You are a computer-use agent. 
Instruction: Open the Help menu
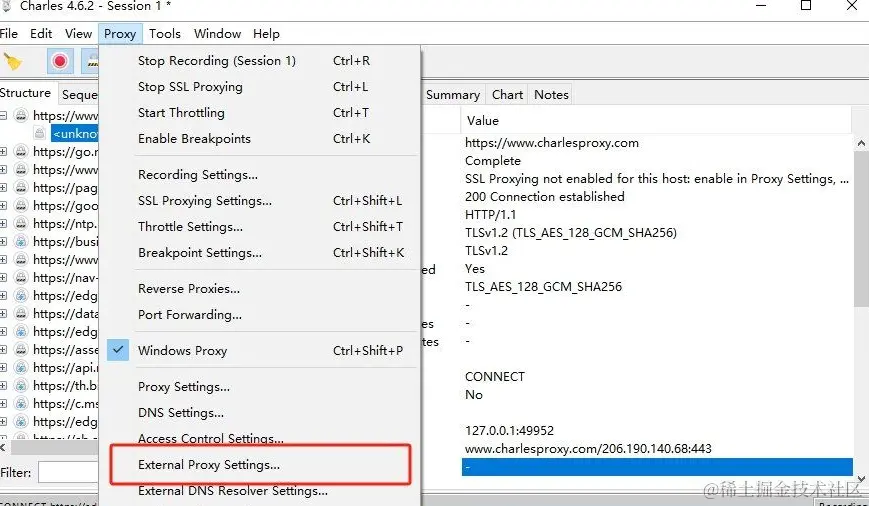(266, 34)
